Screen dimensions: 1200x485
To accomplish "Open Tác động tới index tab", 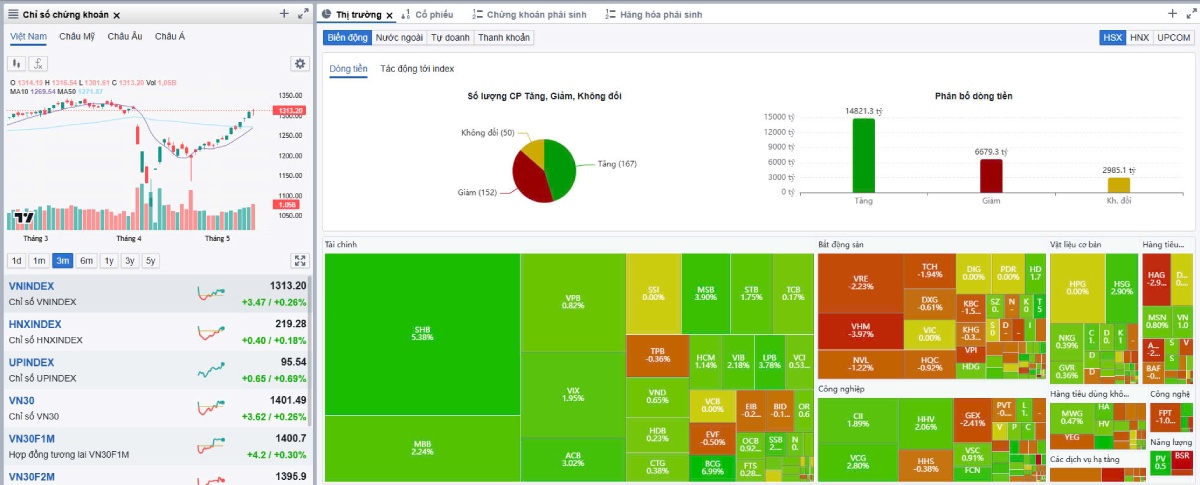I will [417, 68].
